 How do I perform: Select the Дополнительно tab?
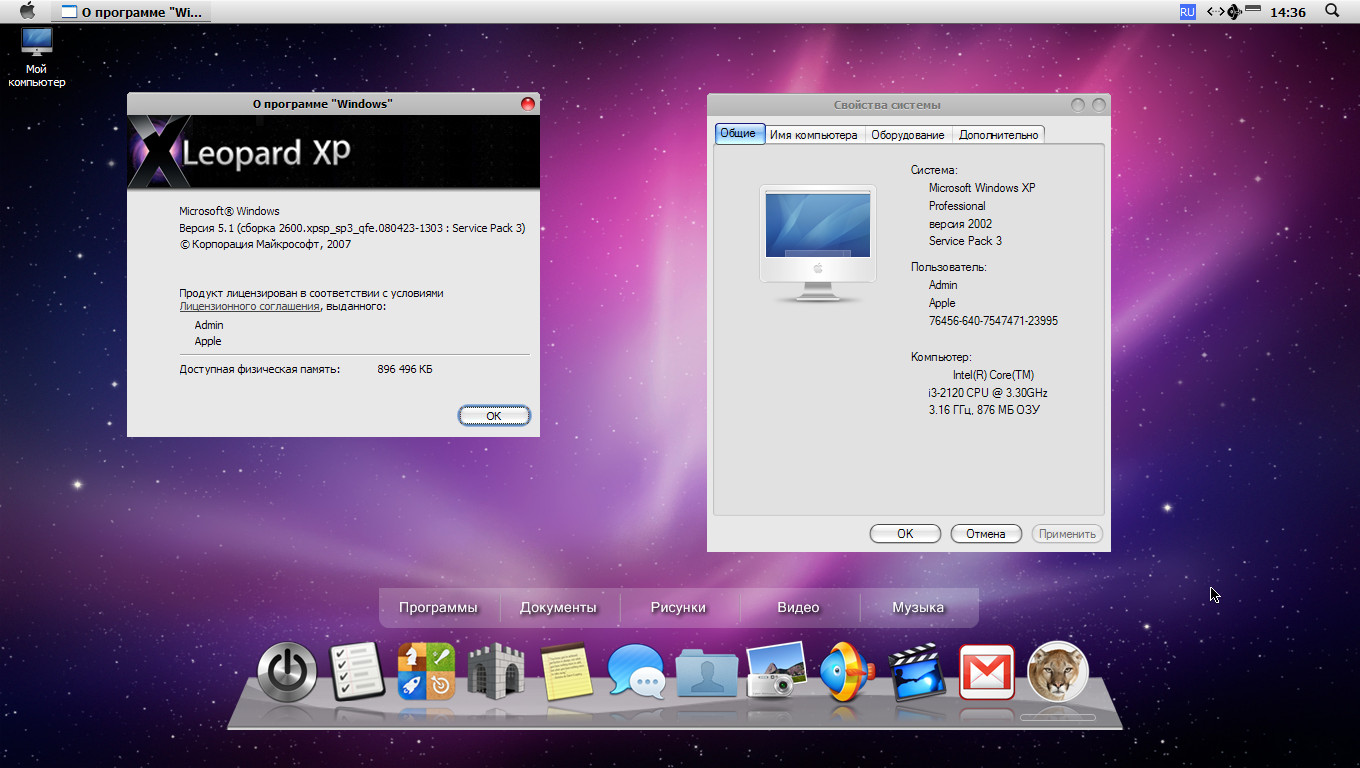pos(998,135)
